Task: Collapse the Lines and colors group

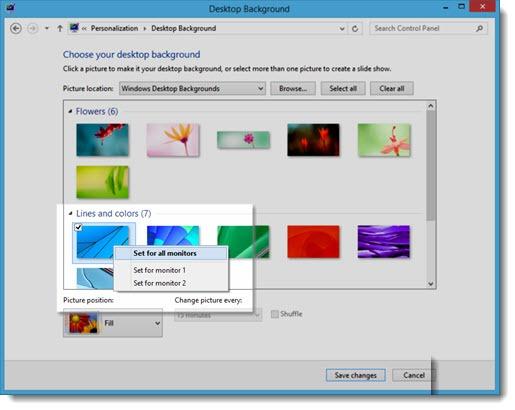Action: click(x=70, y=213)
